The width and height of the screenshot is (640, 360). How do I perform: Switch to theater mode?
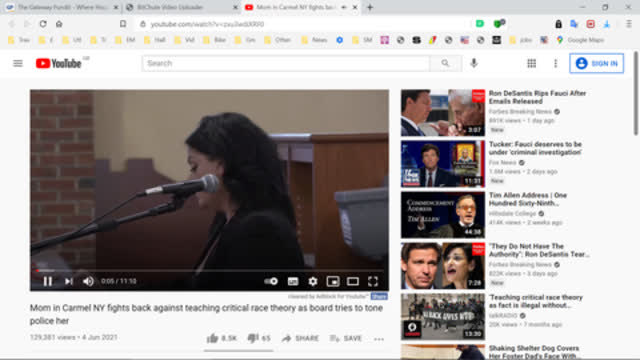click(353, 281)
